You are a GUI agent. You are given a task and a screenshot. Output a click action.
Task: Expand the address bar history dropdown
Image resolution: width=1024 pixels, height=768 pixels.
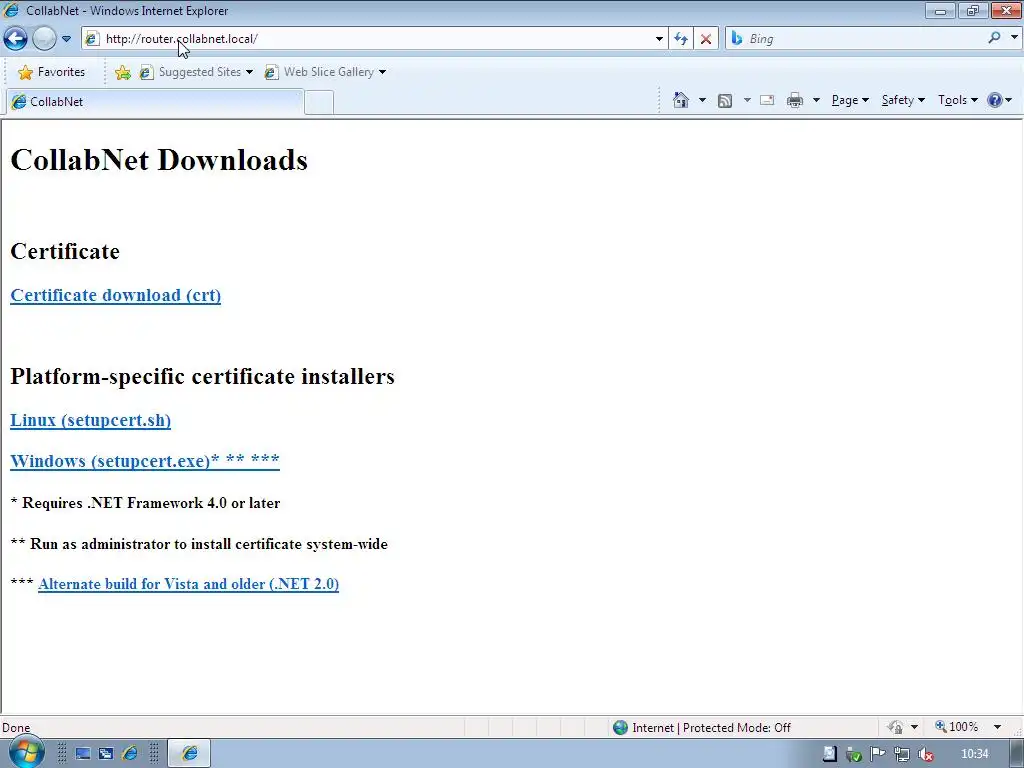tap(659, 39)
